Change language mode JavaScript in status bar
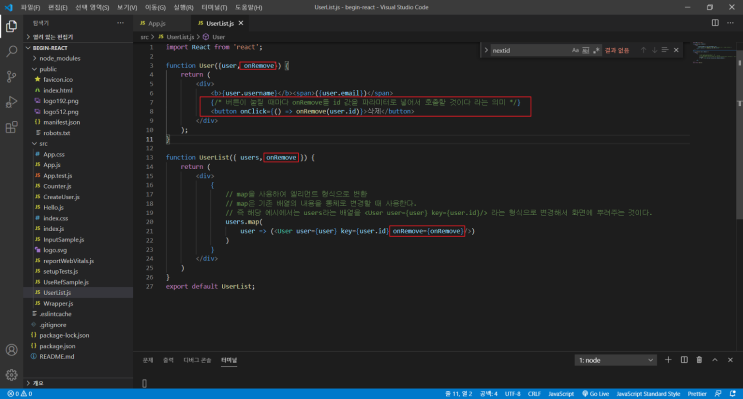The image size is (743, 399). 561,394
